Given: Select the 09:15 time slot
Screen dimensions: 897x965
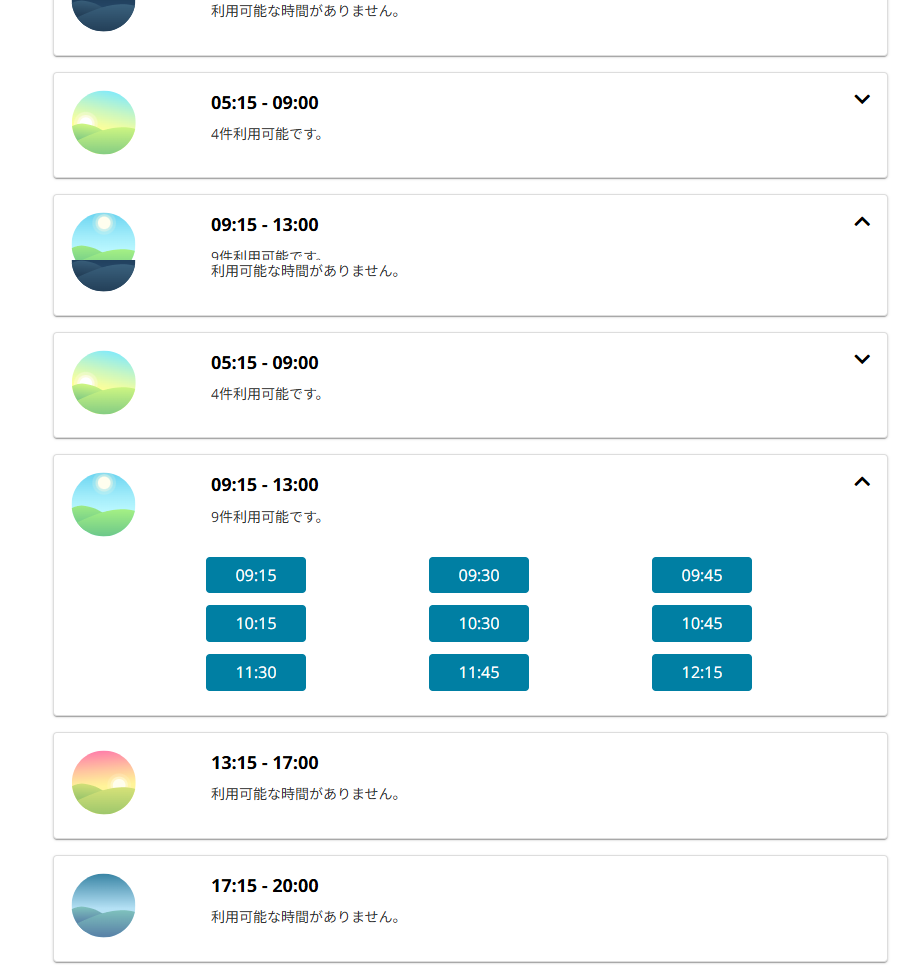Looking at the screenshot, I should (256, 575).
